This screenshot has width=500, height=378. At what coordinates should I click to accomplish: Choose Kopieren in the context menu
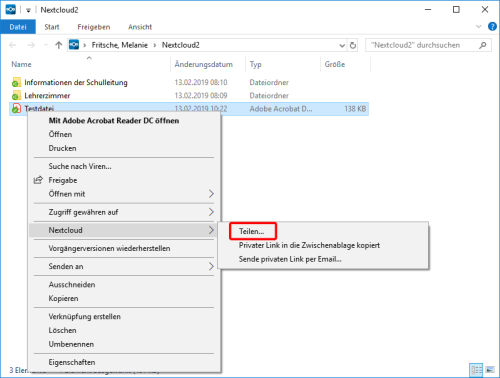(x=63, y=298)
